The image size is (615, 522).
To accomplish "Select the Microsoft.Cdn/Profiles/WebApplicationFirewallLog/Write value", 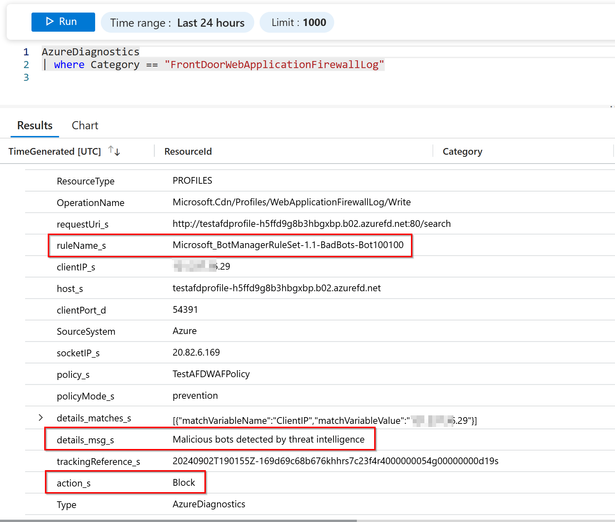I will (291, 202).
